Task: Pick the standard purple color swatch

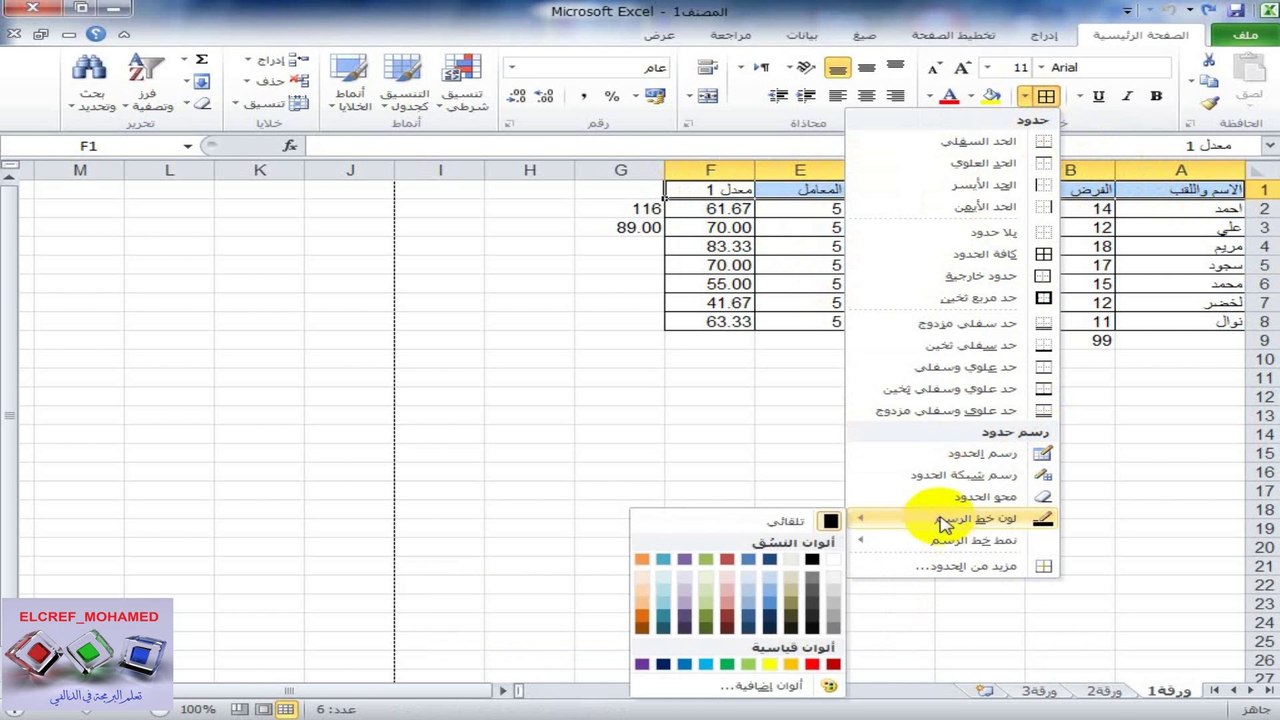Action: click(642, 664)
